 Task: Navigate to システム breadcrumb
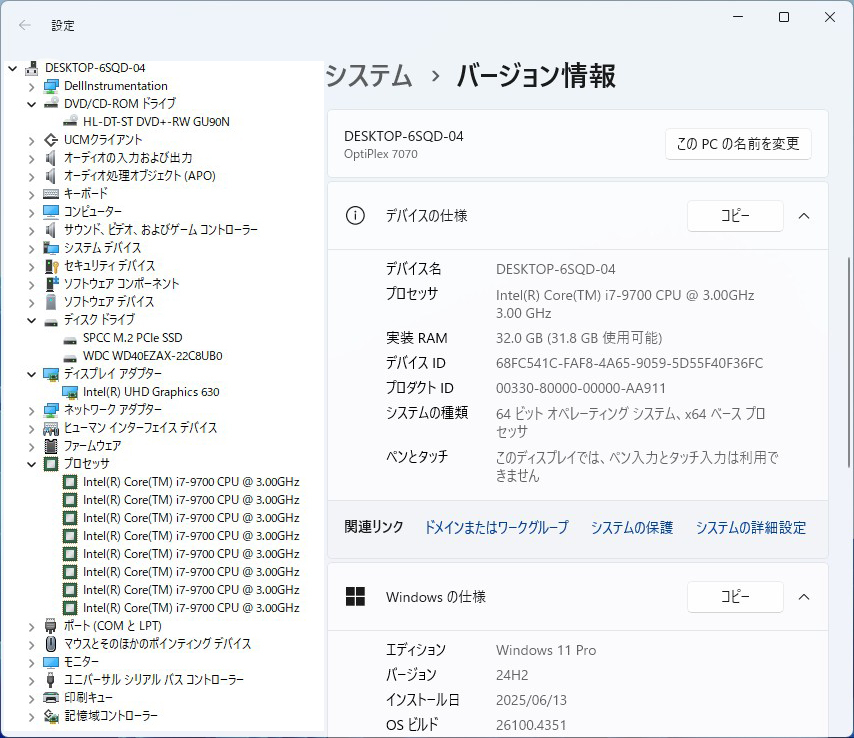tap(369, 75)
